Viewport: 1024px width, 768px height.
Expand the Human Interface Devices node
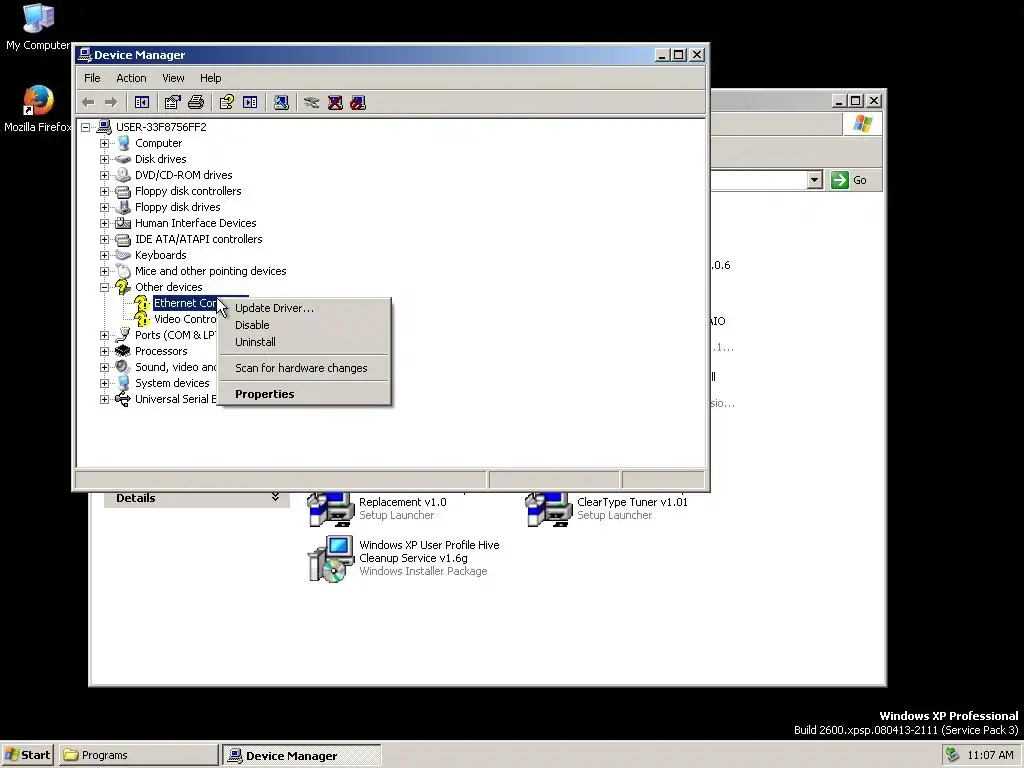(104, 223)
